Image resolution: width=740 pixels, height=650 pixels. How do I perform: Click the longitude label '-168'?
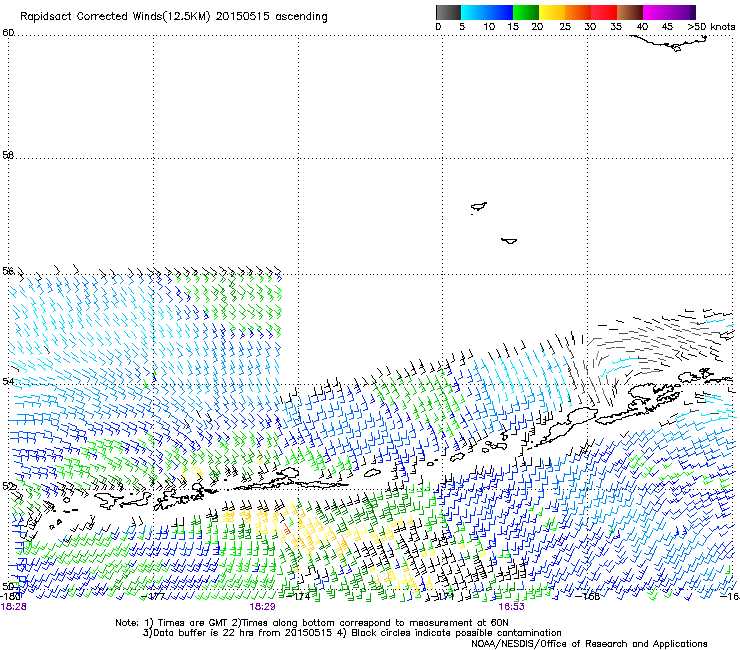click(588, 596)
